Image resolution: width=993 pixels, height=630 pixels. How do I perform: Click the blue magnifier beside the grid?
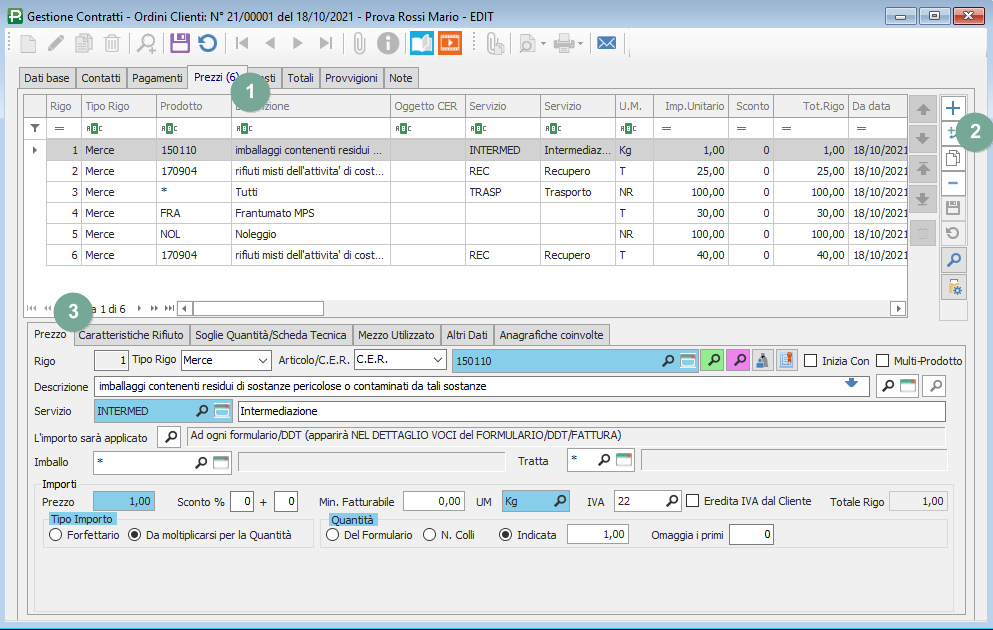(x=953, y=260)
